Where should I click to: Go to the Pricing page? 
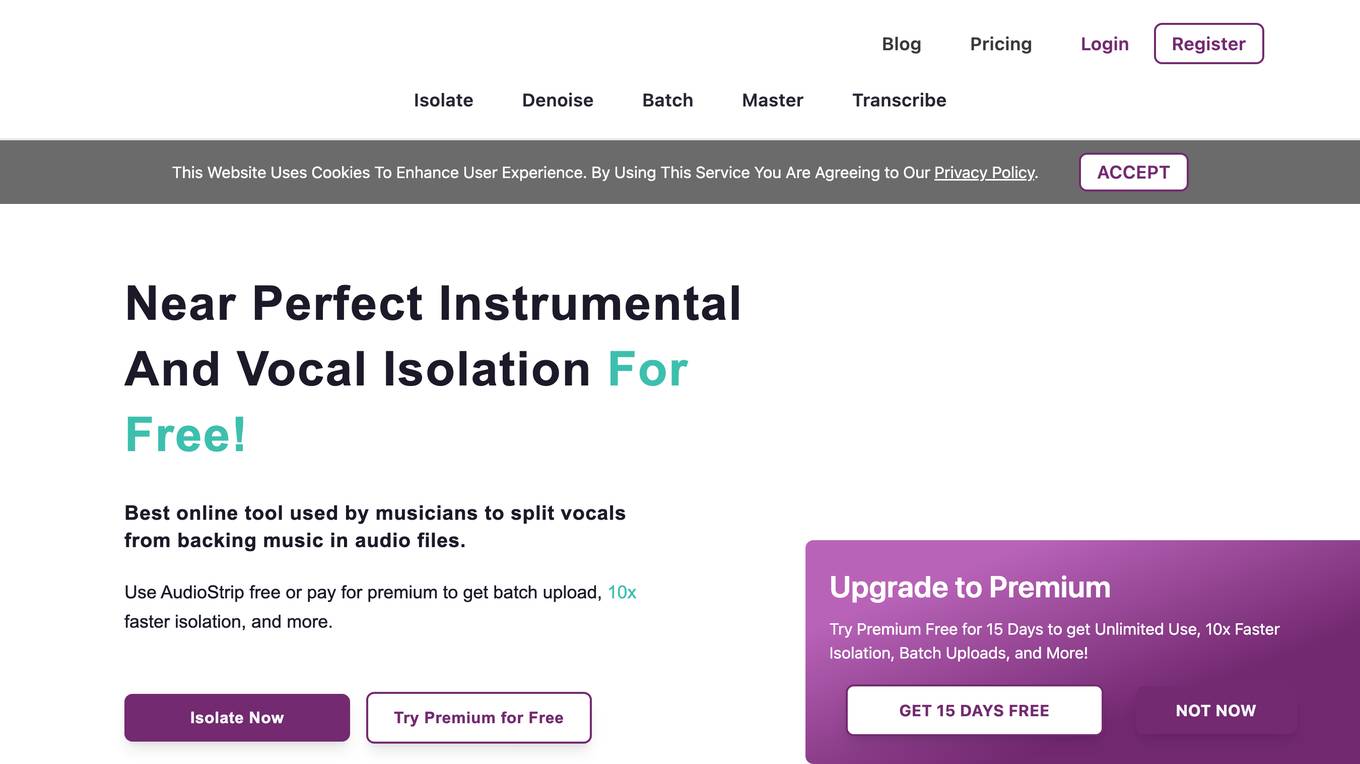pyautogui.click(x=1000, y=44)
